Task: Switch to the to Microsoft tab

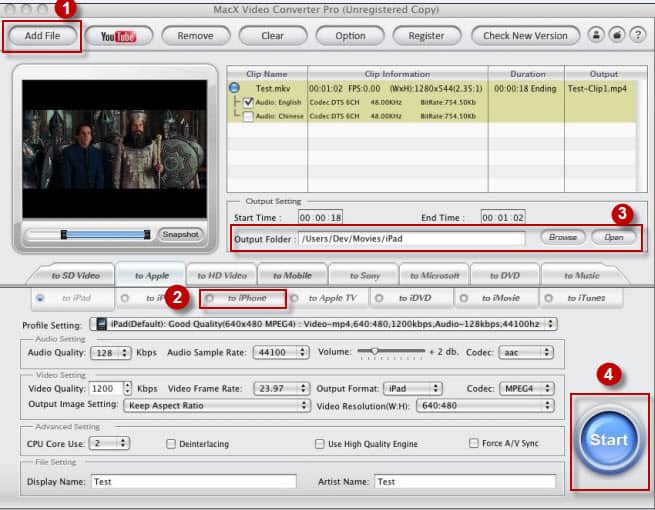Action: 434,276
